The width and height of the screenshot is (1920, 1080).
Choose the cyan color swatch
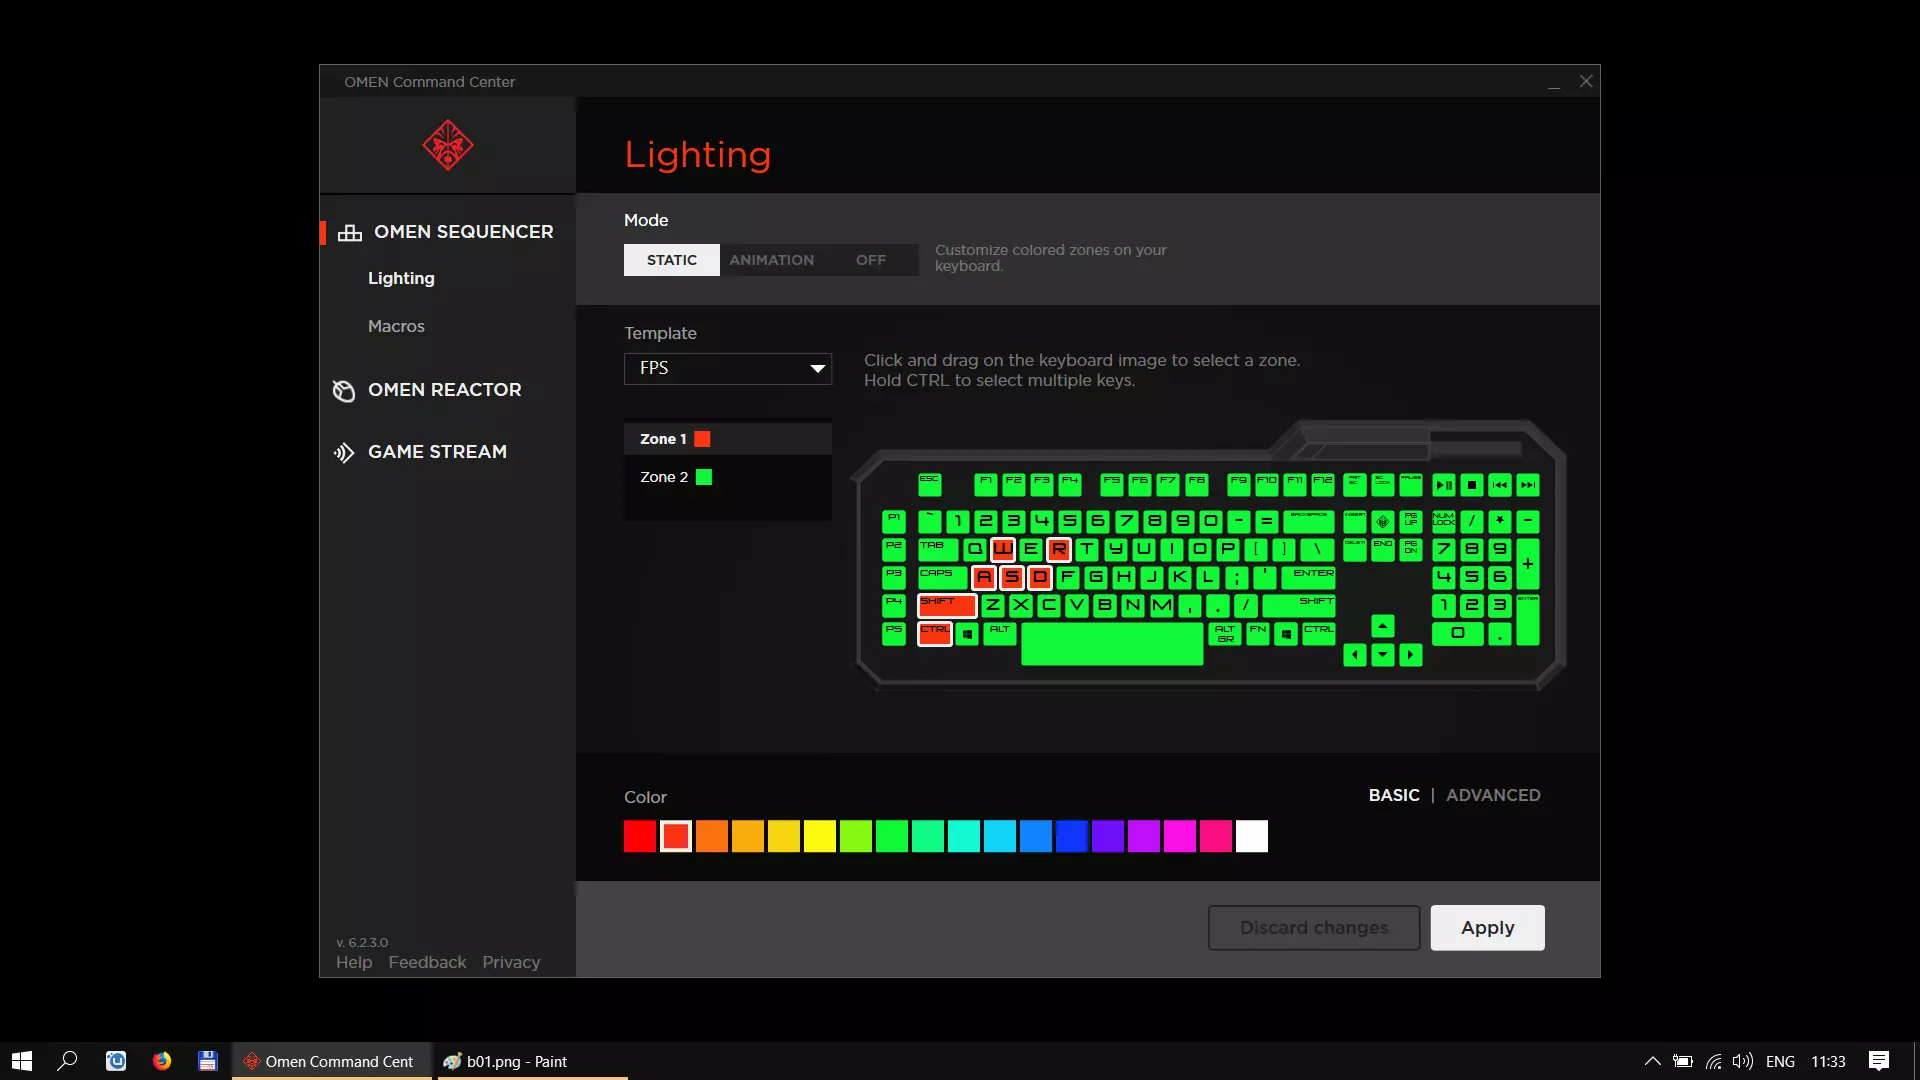click(964, 836)
